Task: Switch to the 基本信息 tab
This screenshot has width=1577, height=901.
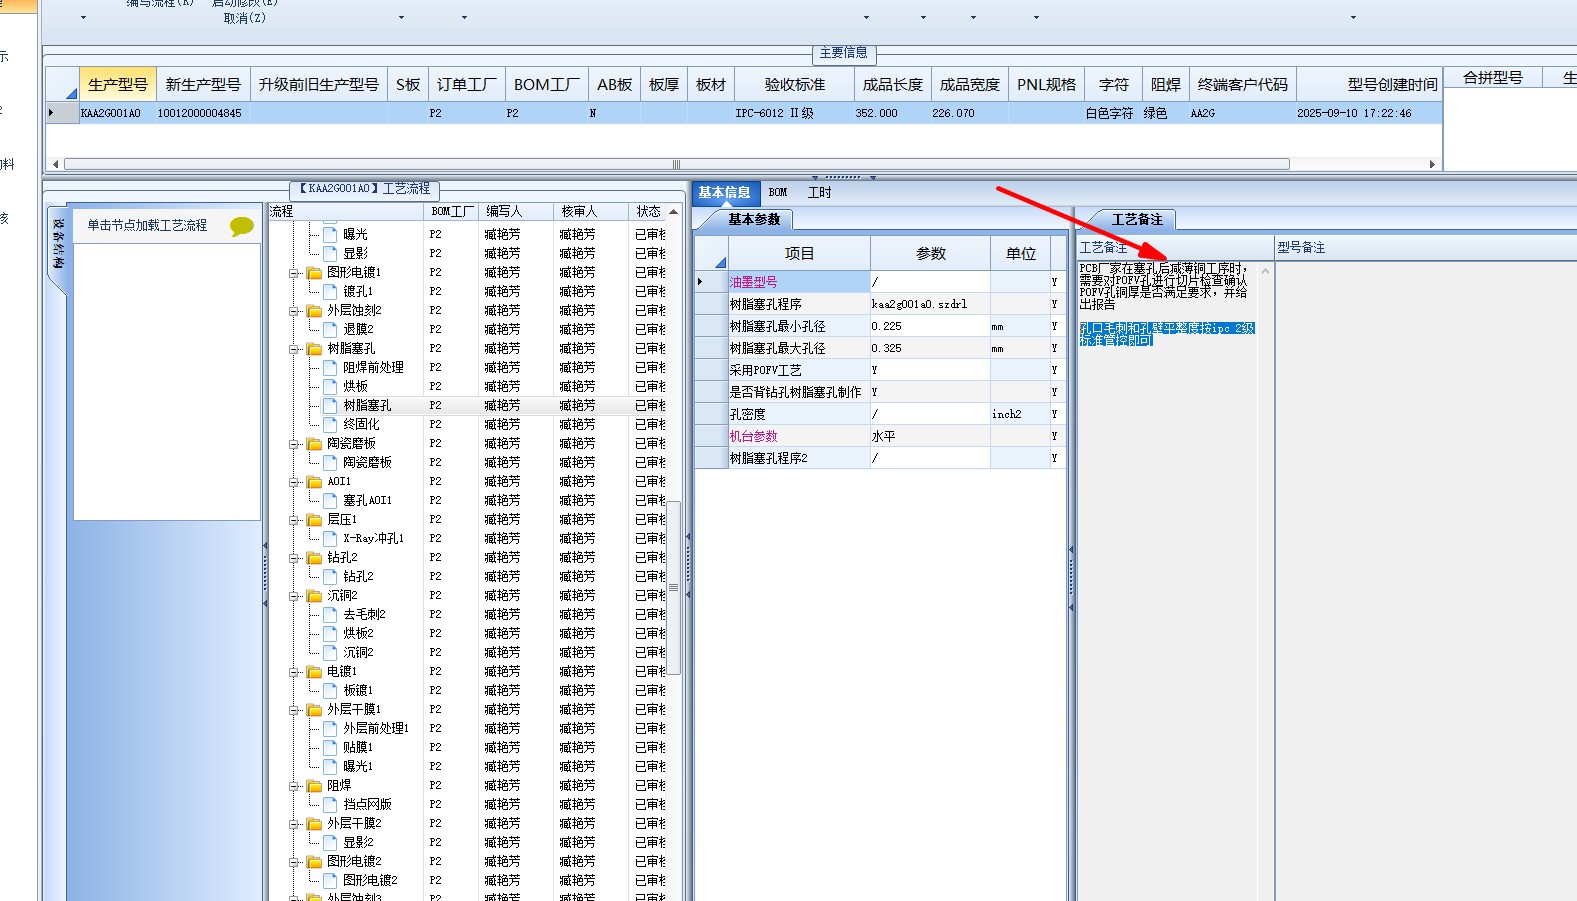Action: tap(724, 192)
